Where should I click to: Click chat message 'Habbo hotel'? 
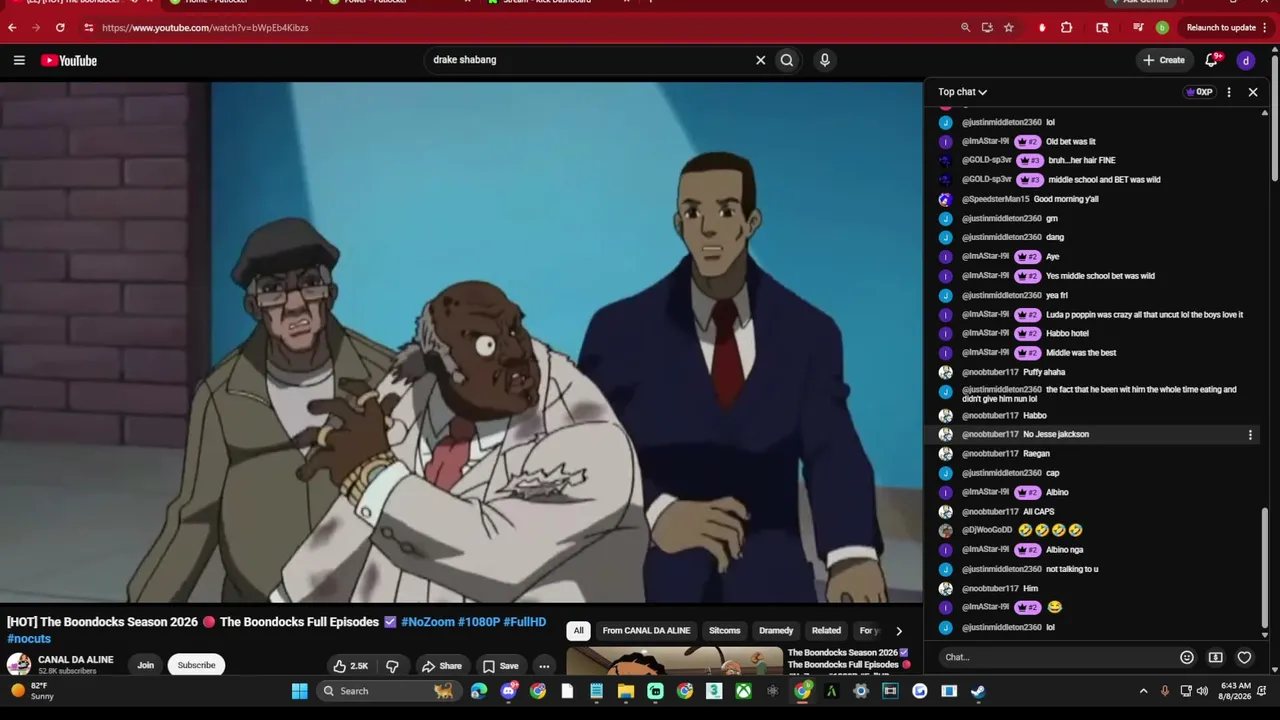(x=1067, y=333)
